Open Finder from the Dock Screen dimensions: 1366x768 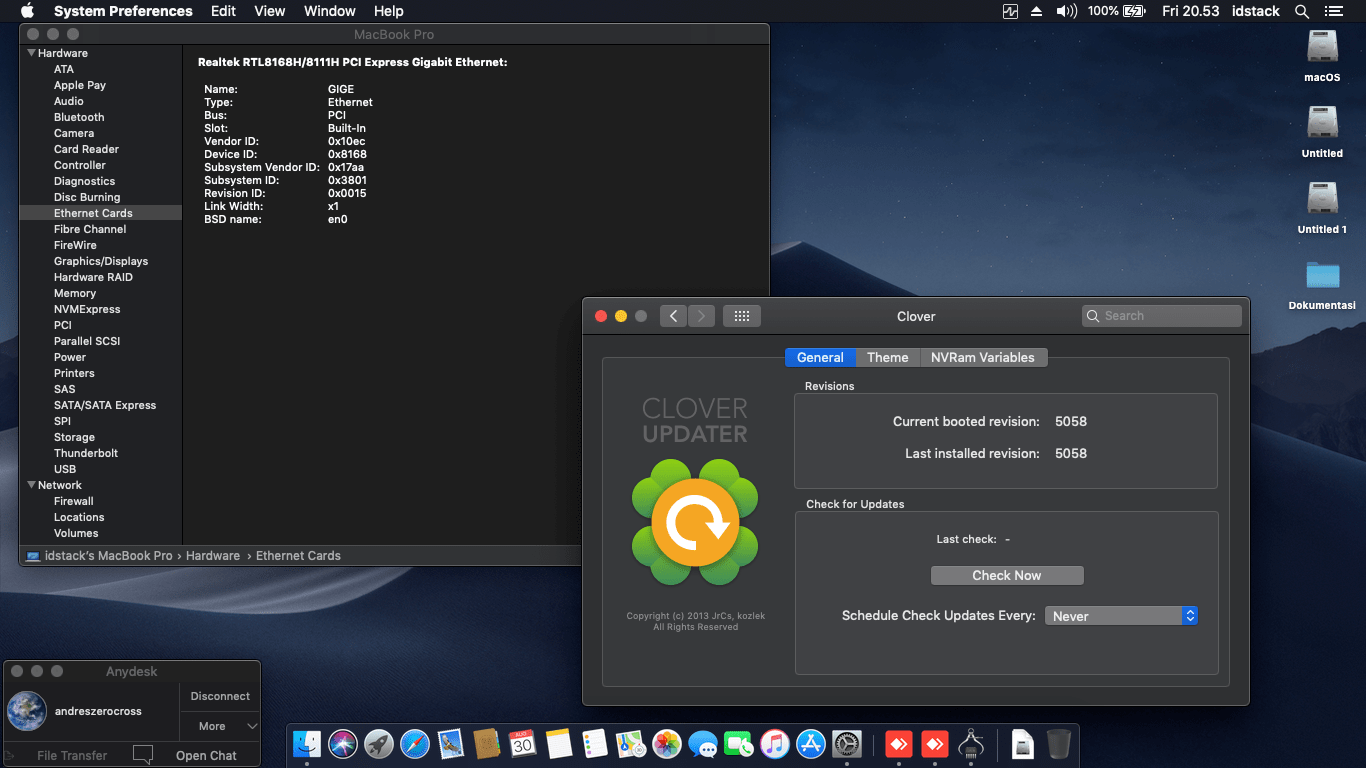(307, 744)
